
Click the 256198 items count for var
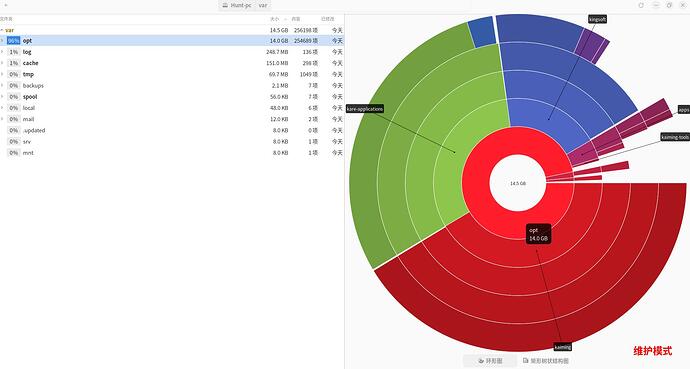point(306,30)
